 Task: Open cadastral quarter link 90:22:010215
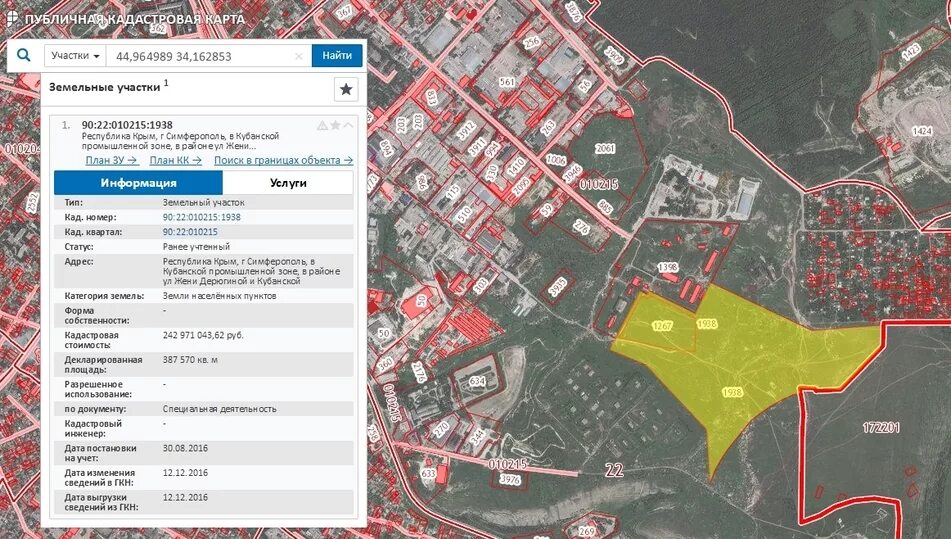[x=190, y=232]
